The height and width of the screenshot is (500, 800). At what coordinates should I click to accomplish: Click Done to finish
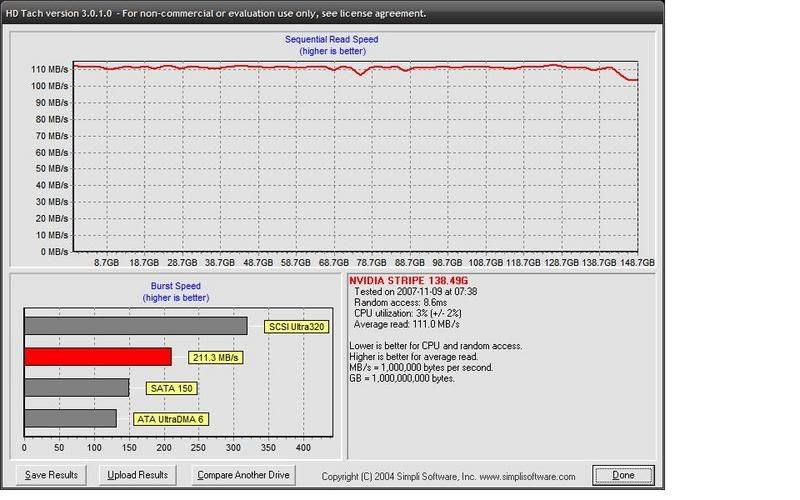pos(622,474)
